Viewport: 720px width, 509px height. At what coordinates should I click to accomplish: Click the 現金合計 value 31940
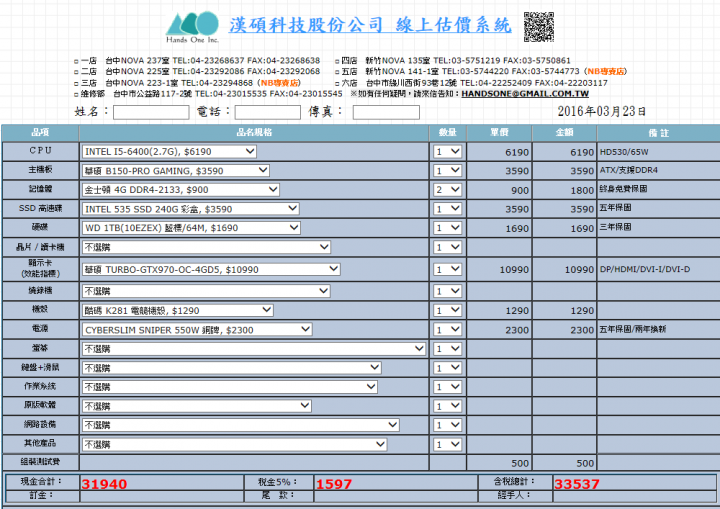pos(104,484)
